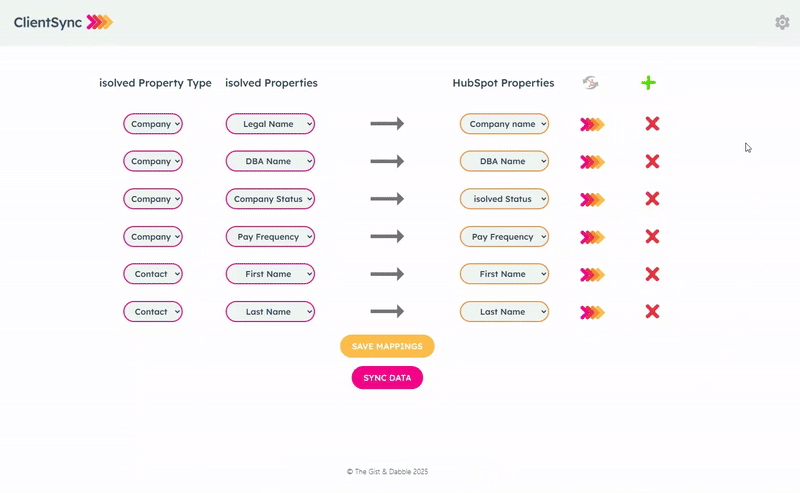Open the Contact type dropdown in Last Name row
This screenshot has width=800, height=493.
(153, 312)
